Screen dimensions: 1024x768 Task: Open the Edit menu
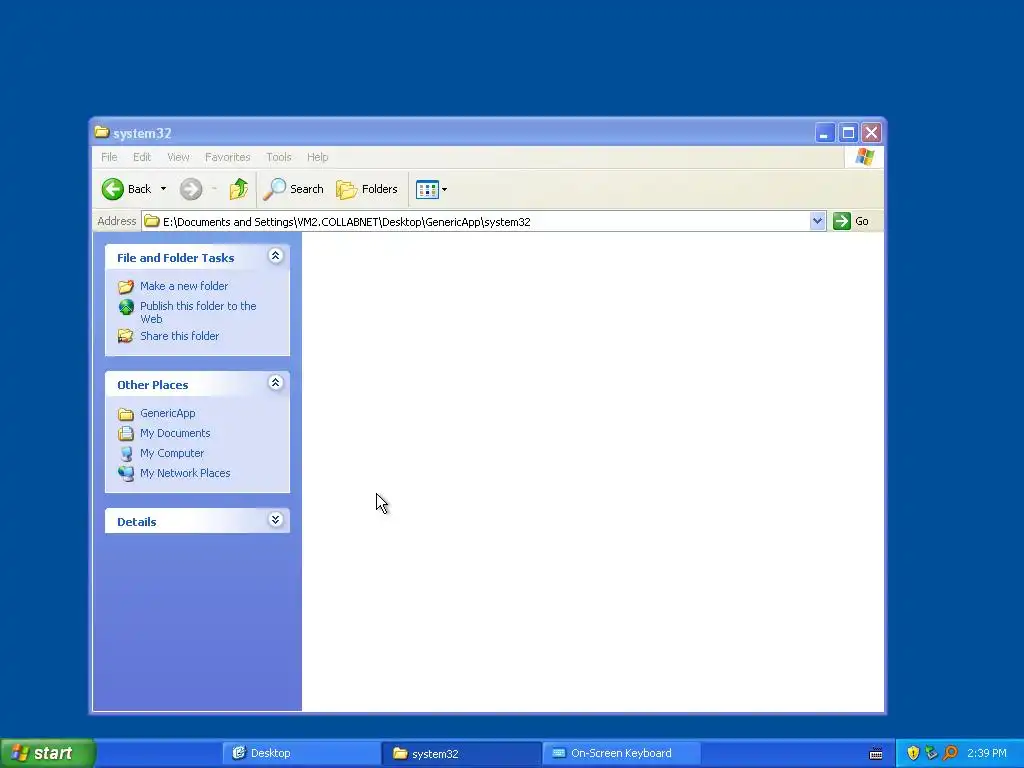(142, 157)
